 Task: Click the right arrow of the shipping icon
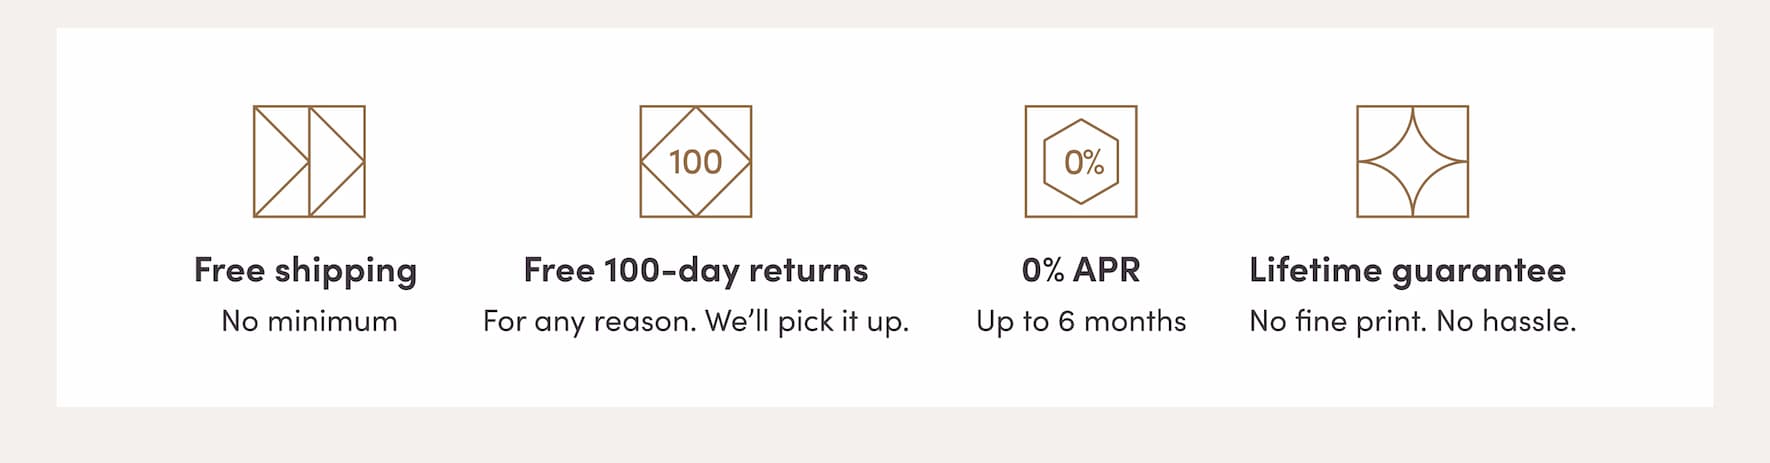(x=337, y=161)
